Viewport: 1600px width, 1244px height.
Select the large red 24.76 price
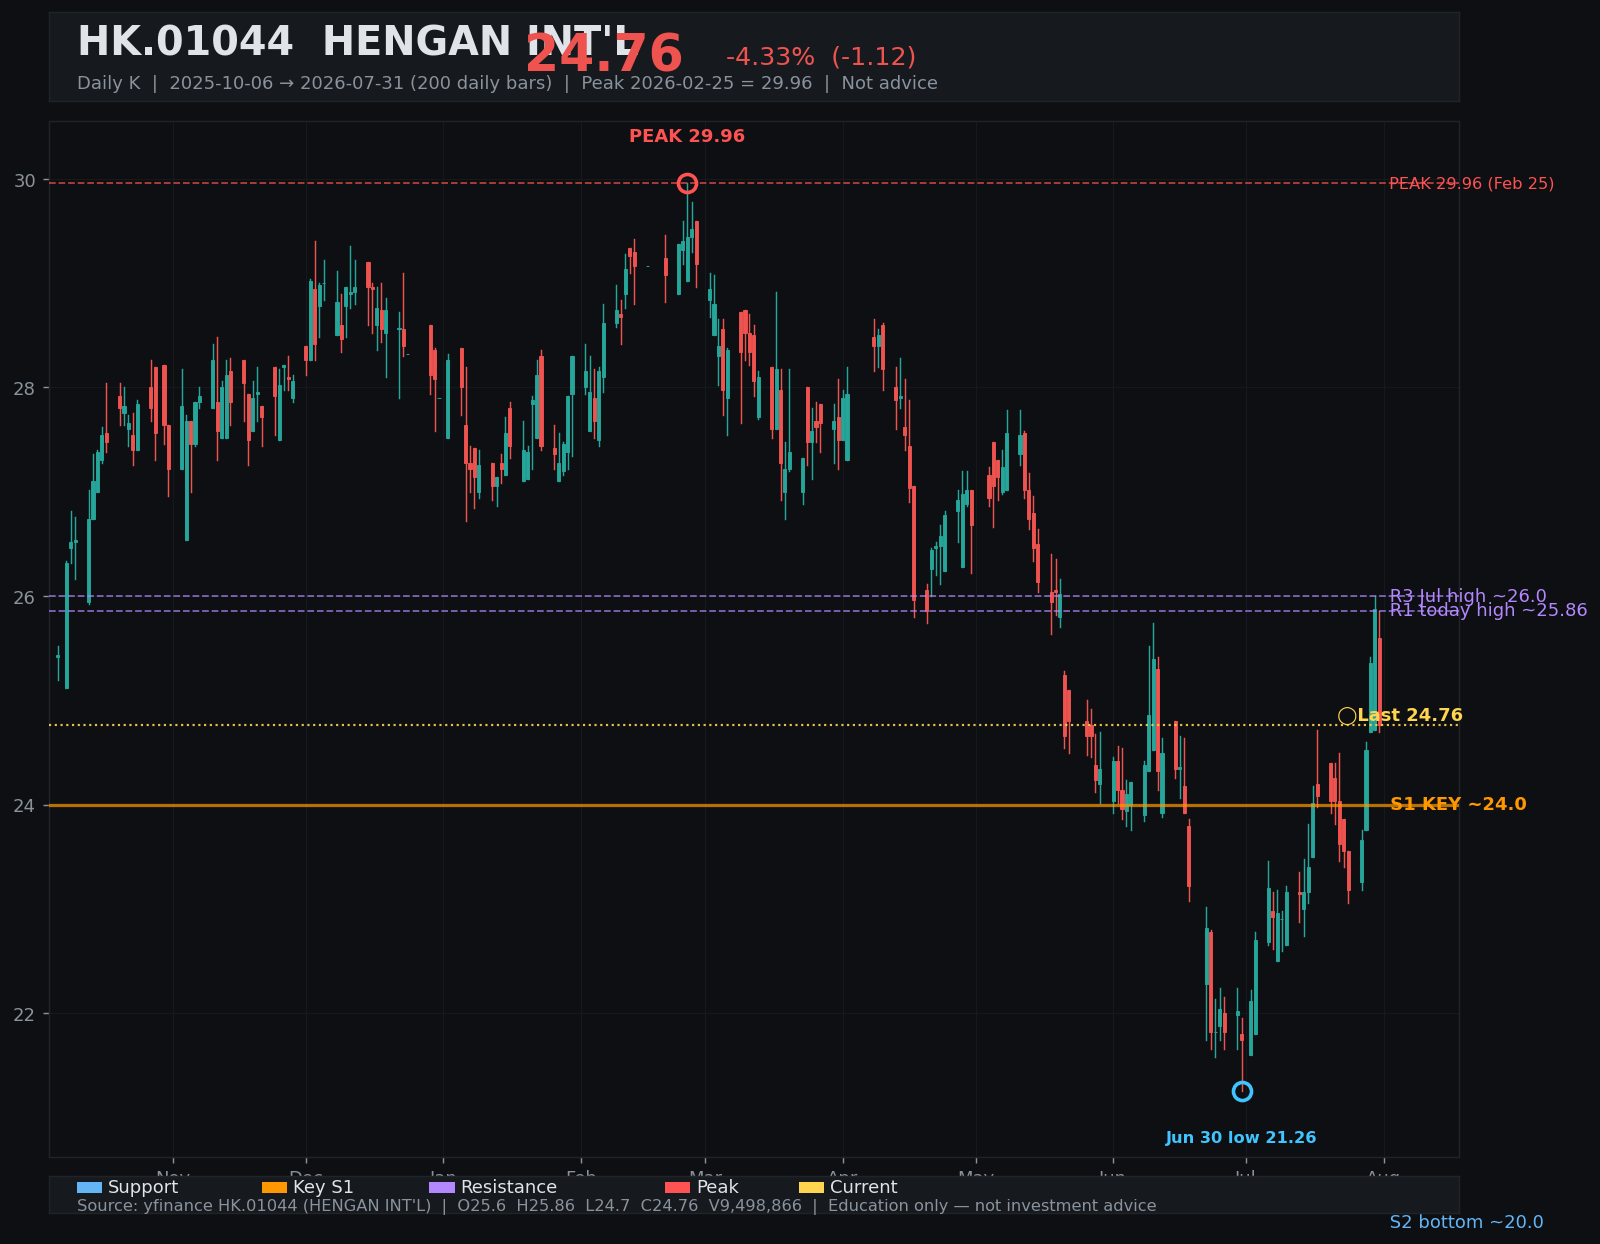[604, 55]
